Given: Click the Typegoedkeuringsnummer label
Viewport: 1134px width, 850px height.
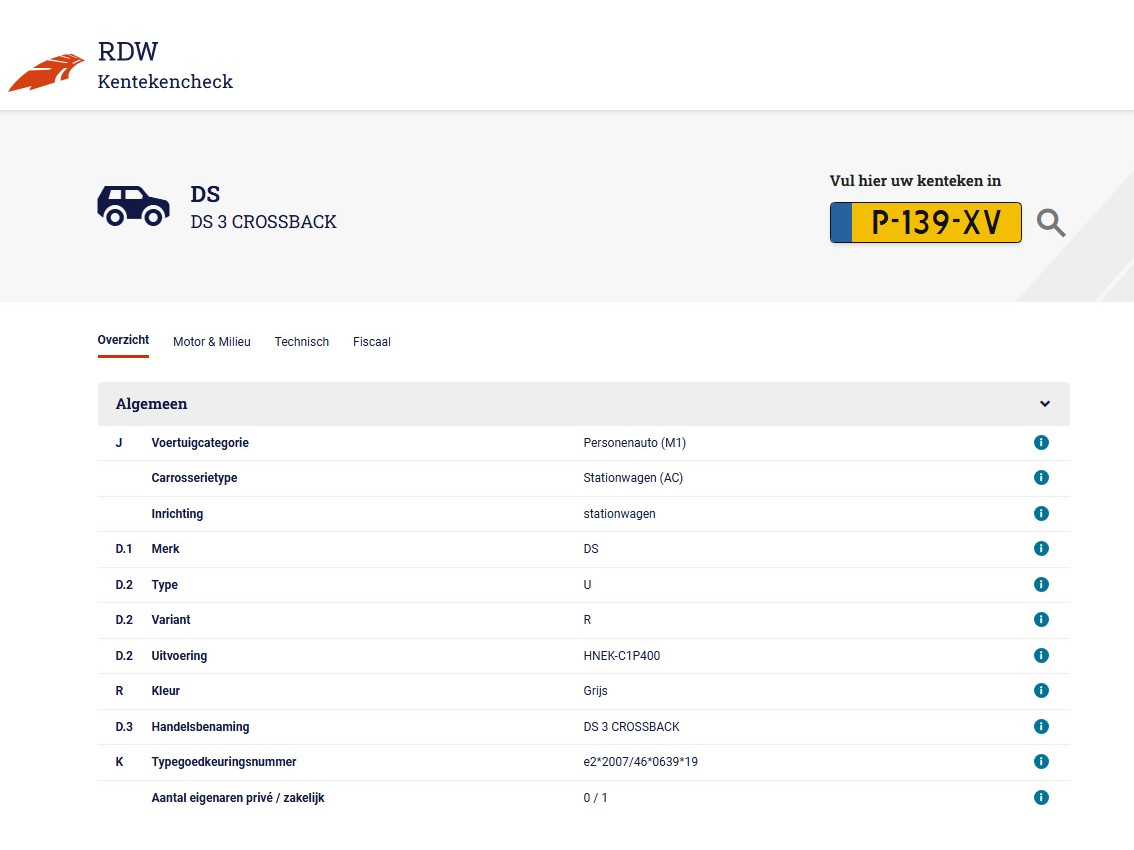Looking at the screenshot, I should pyautogui.click(x=223, y=762).
